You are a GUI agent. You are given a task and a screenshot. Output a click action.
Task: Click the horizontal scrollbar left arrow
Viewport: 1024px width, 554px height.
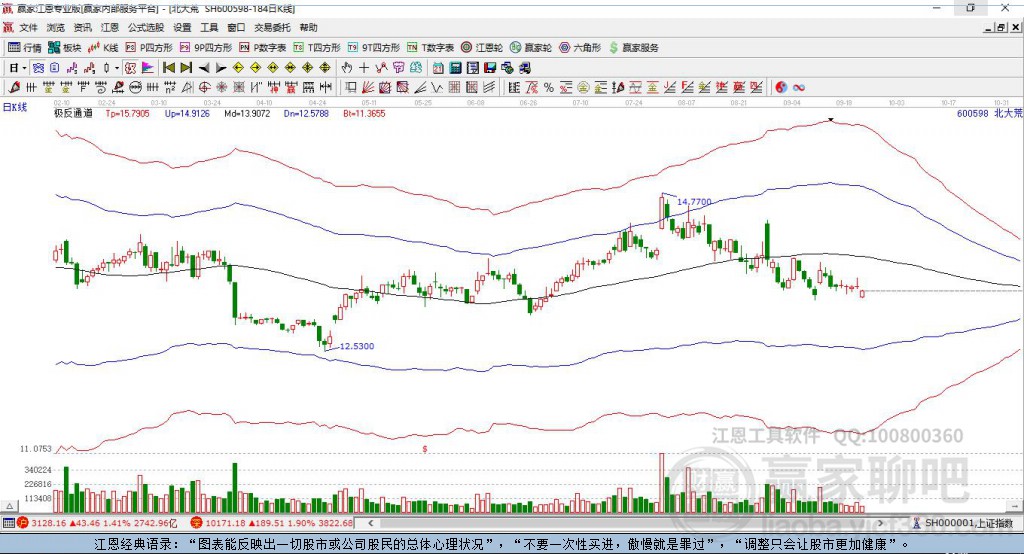coord(371,523)
